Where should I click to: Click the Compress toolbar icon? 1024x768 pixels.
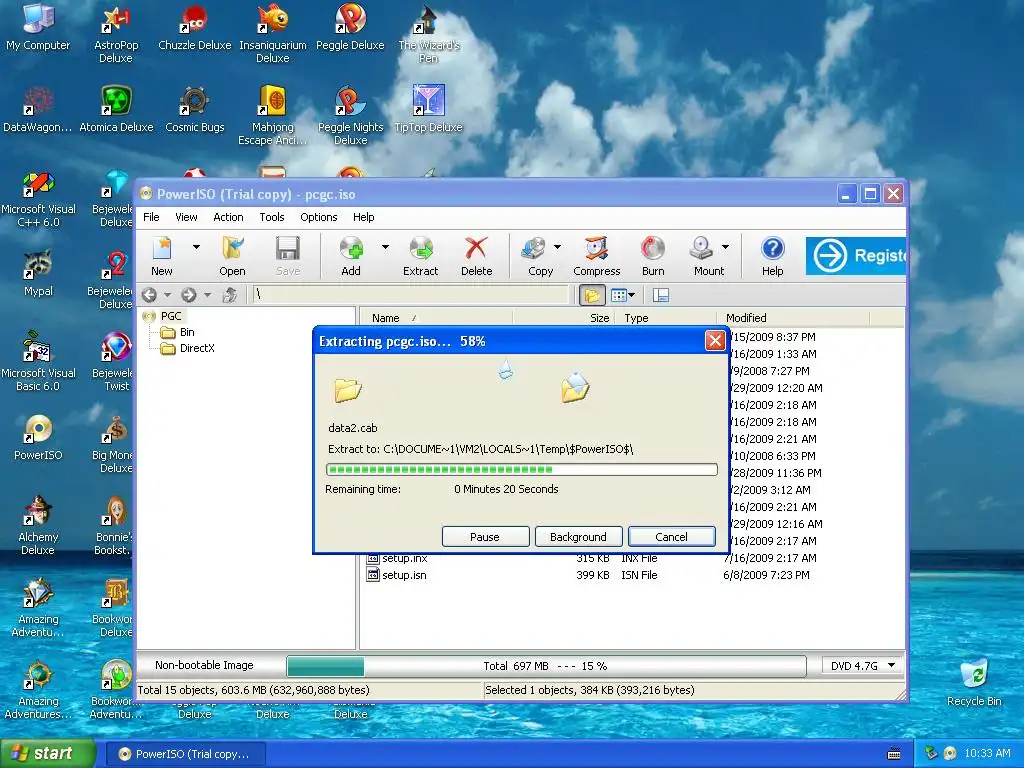coord(596,256)
